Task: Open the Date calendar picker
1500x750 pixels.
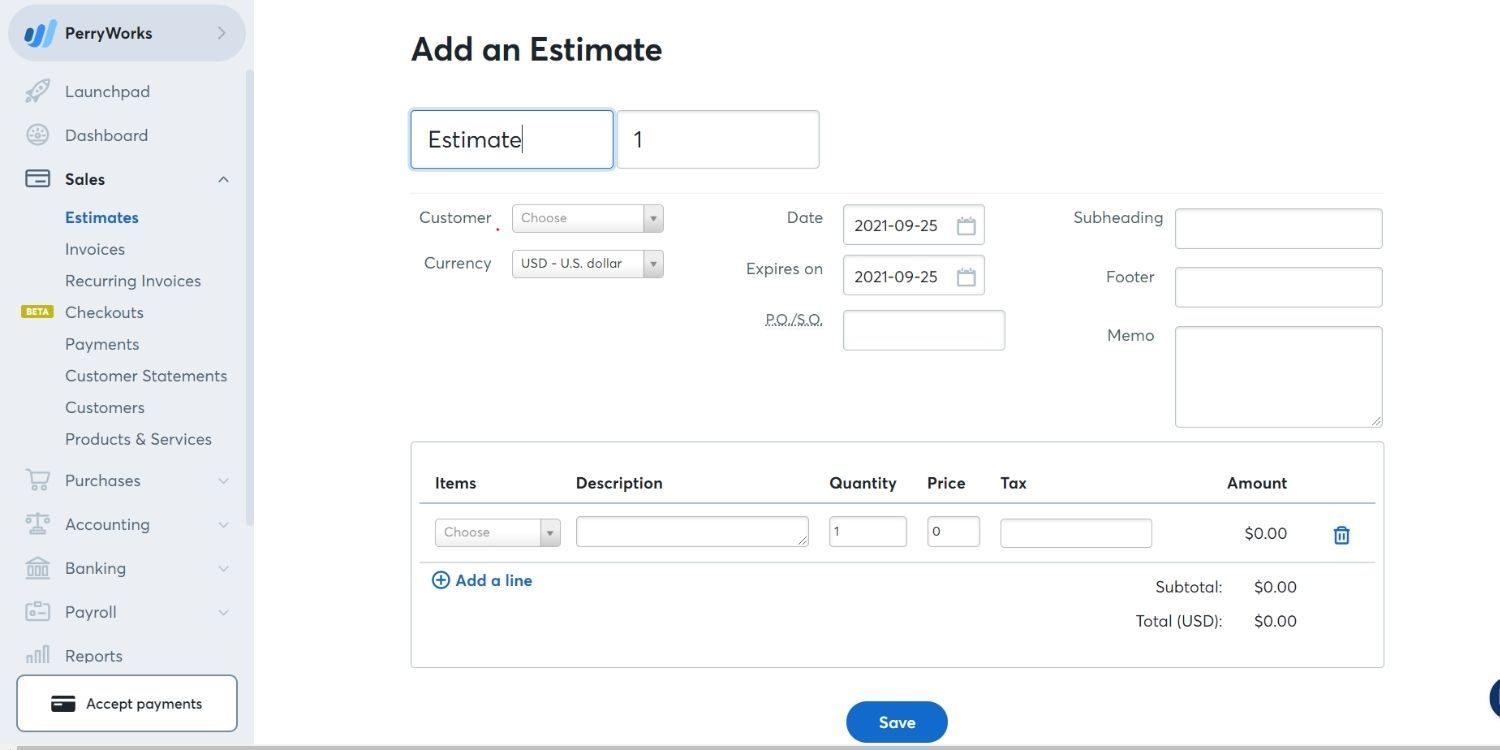Action: click(964, 225)
